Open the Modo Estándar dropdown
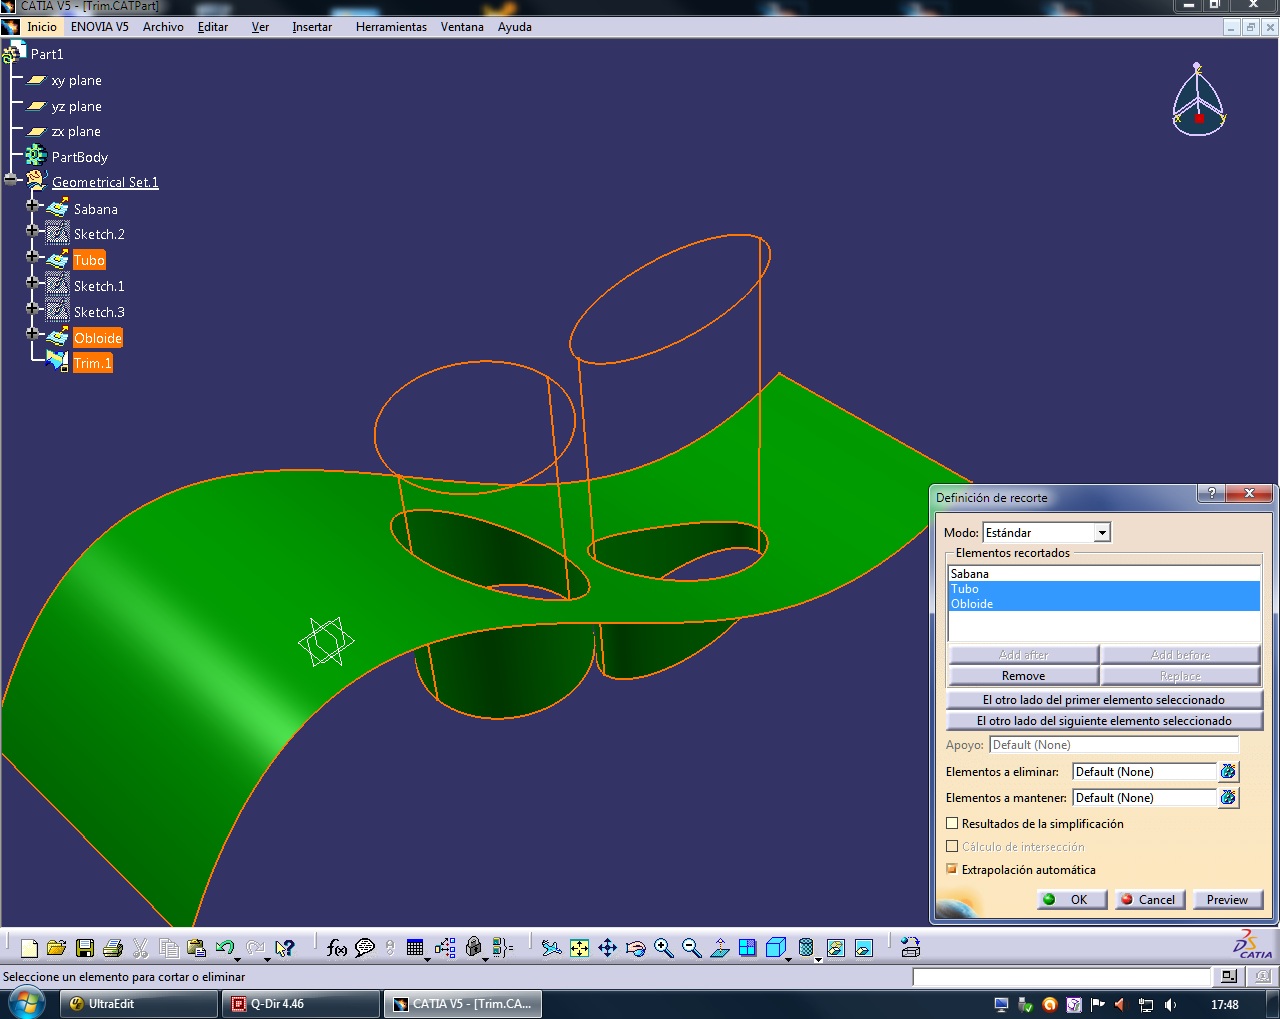This screenshot has width=1280, height=1019. click(1102, 533)
